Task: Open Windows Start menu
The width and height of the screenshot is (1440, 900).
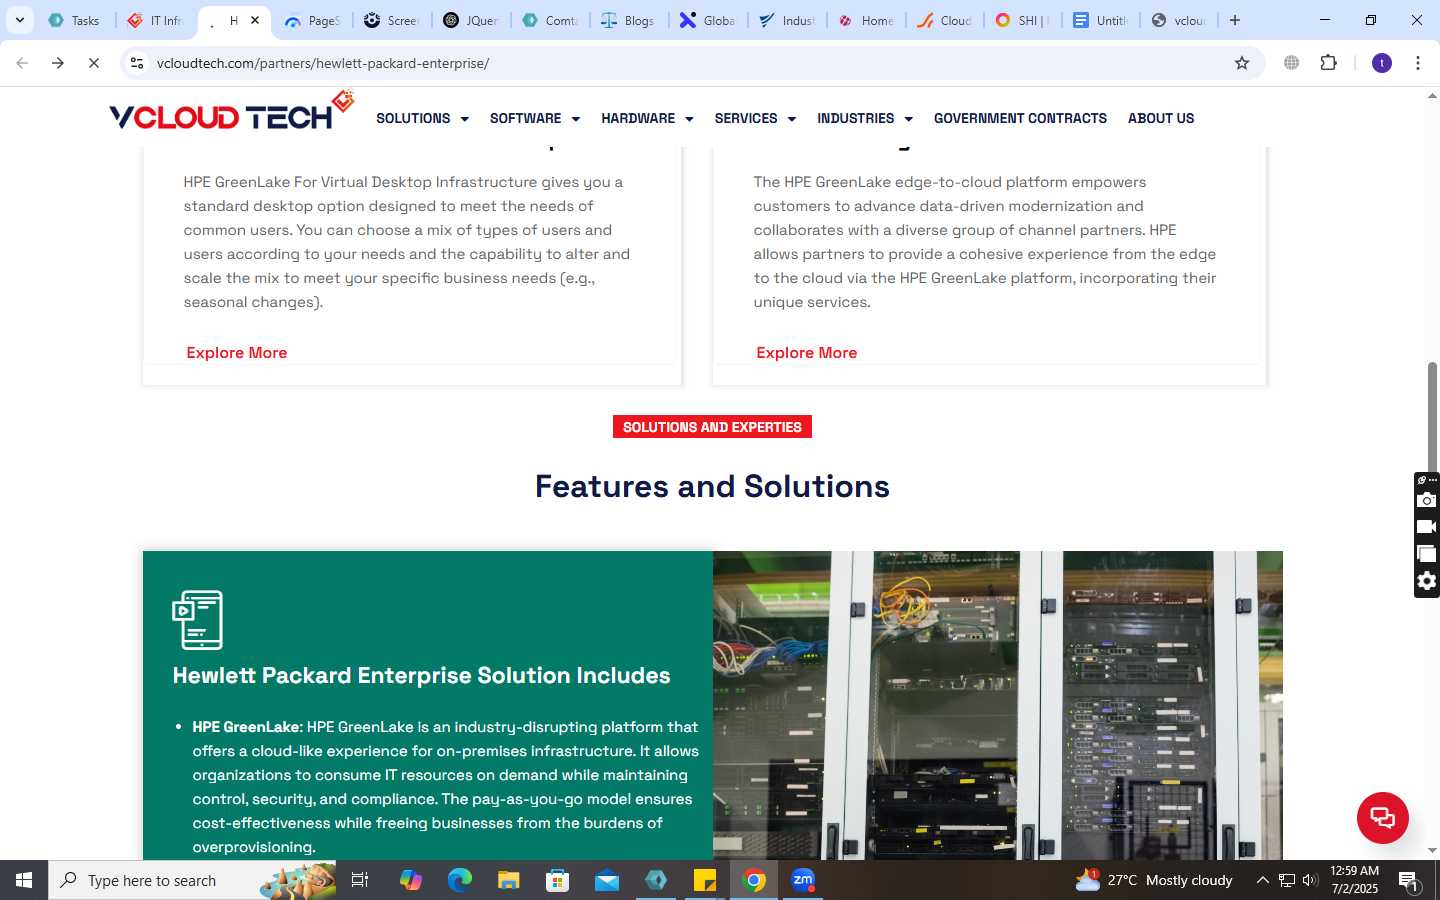Action: pyautogui.click(x=24, y=880)
